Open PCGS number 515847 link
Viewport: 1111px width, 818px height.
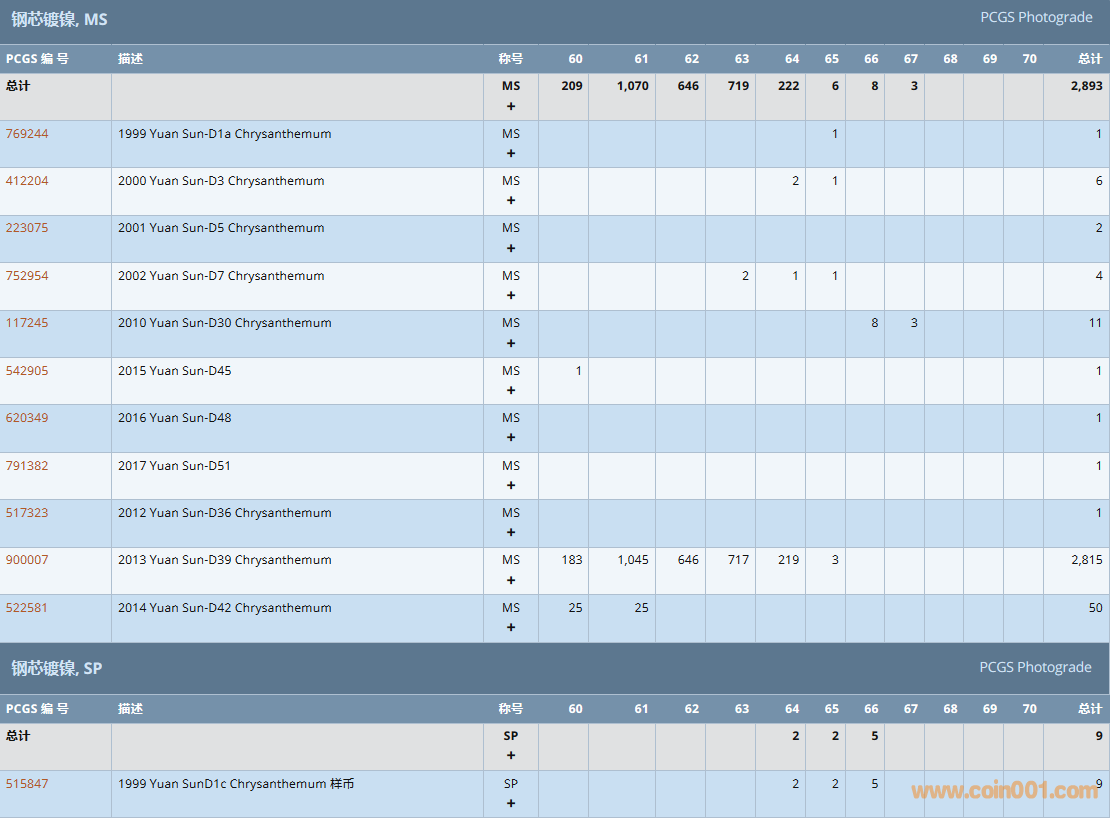[x=27, y=784]
